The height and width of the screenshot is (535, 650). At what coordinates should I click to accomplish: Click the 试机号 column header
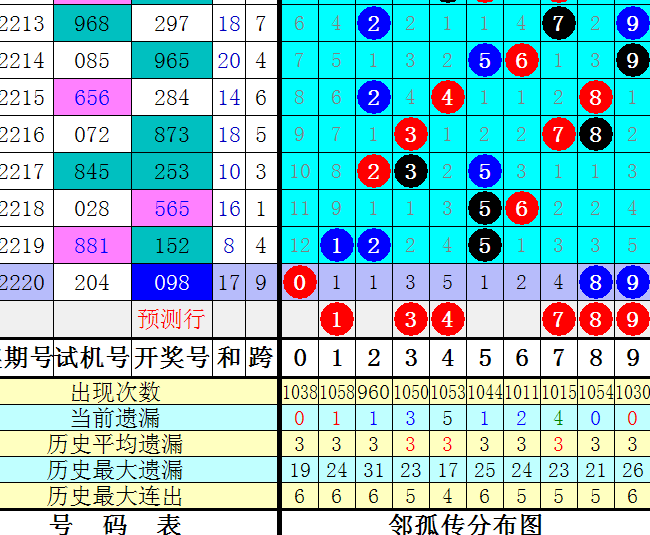point(92,358)
